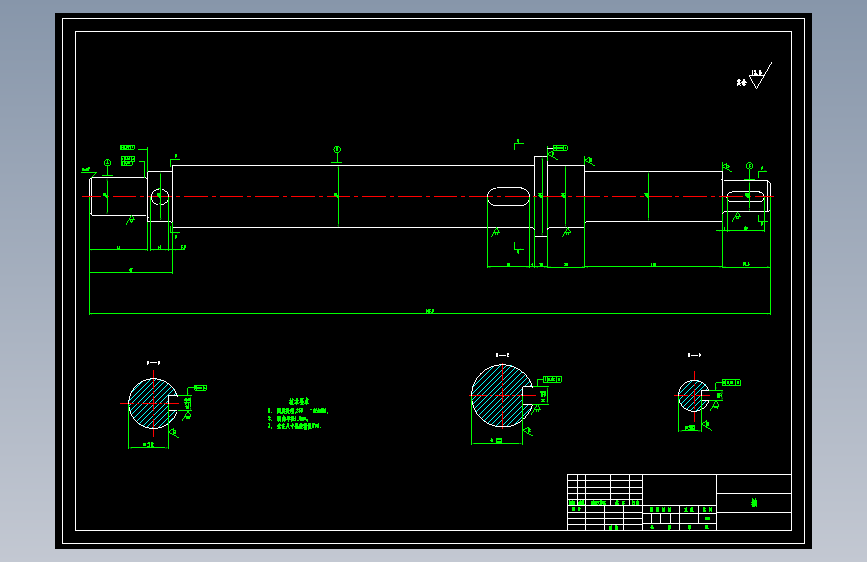Click the tolerance frame beside left cross-section
The width and height of the screenshot is (867, 562).
tap(200, 388)
